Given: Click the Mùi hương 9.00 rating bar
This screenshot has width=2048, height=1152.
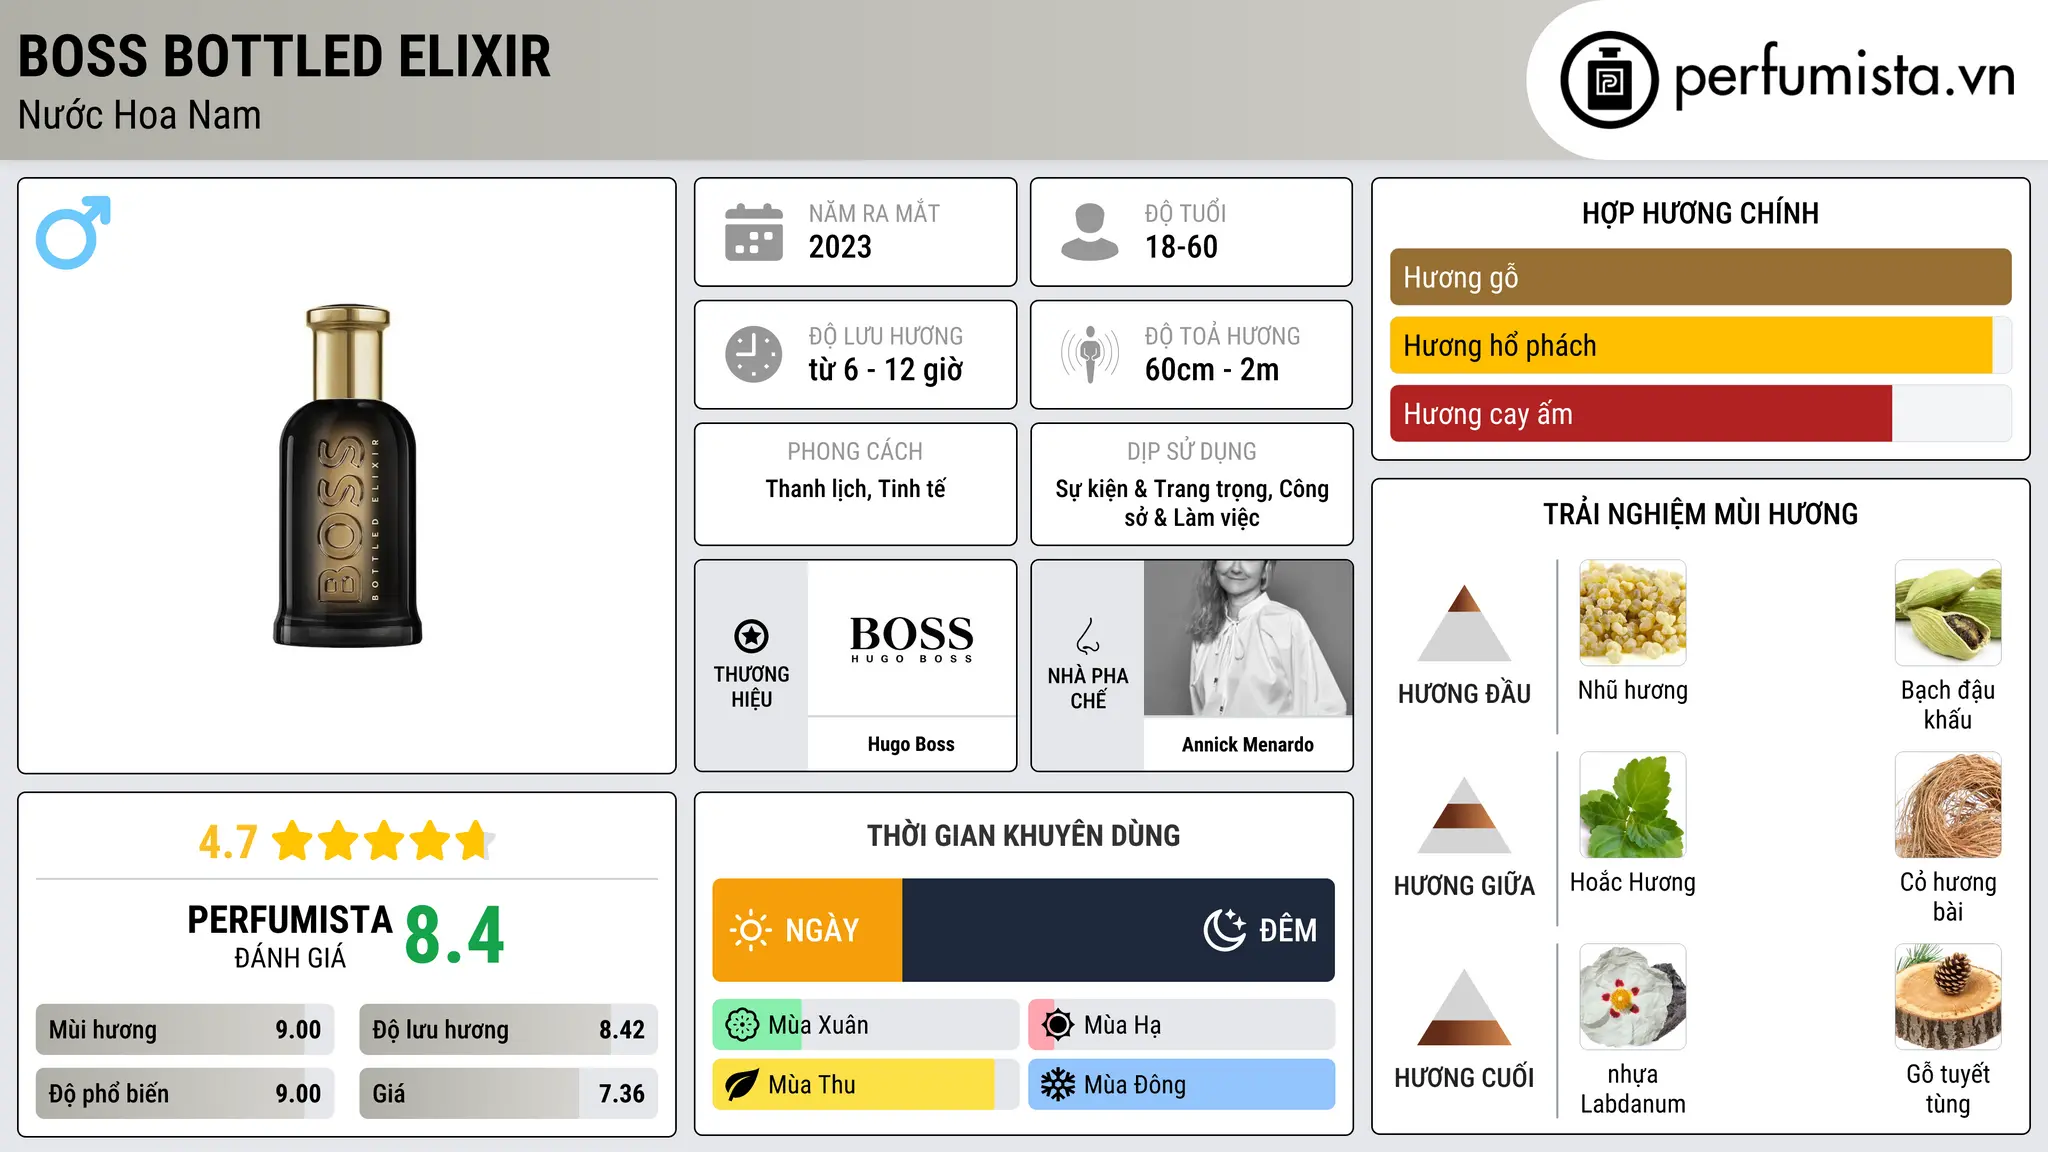Looking at the screenshot, I should pyautogui.click(x=185, y=1030).
